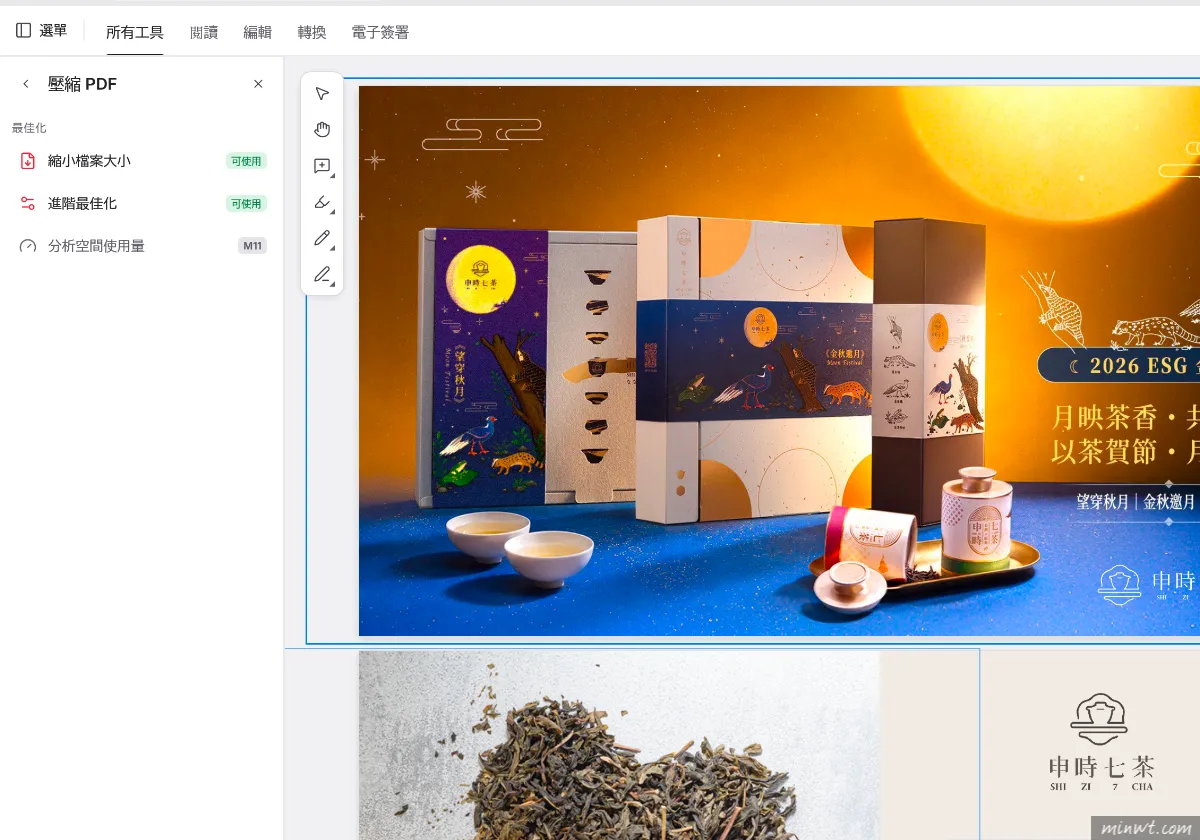Open the 選單 menu button
The width and height of the screenshot is (1200, 840).
click(42, 31)
